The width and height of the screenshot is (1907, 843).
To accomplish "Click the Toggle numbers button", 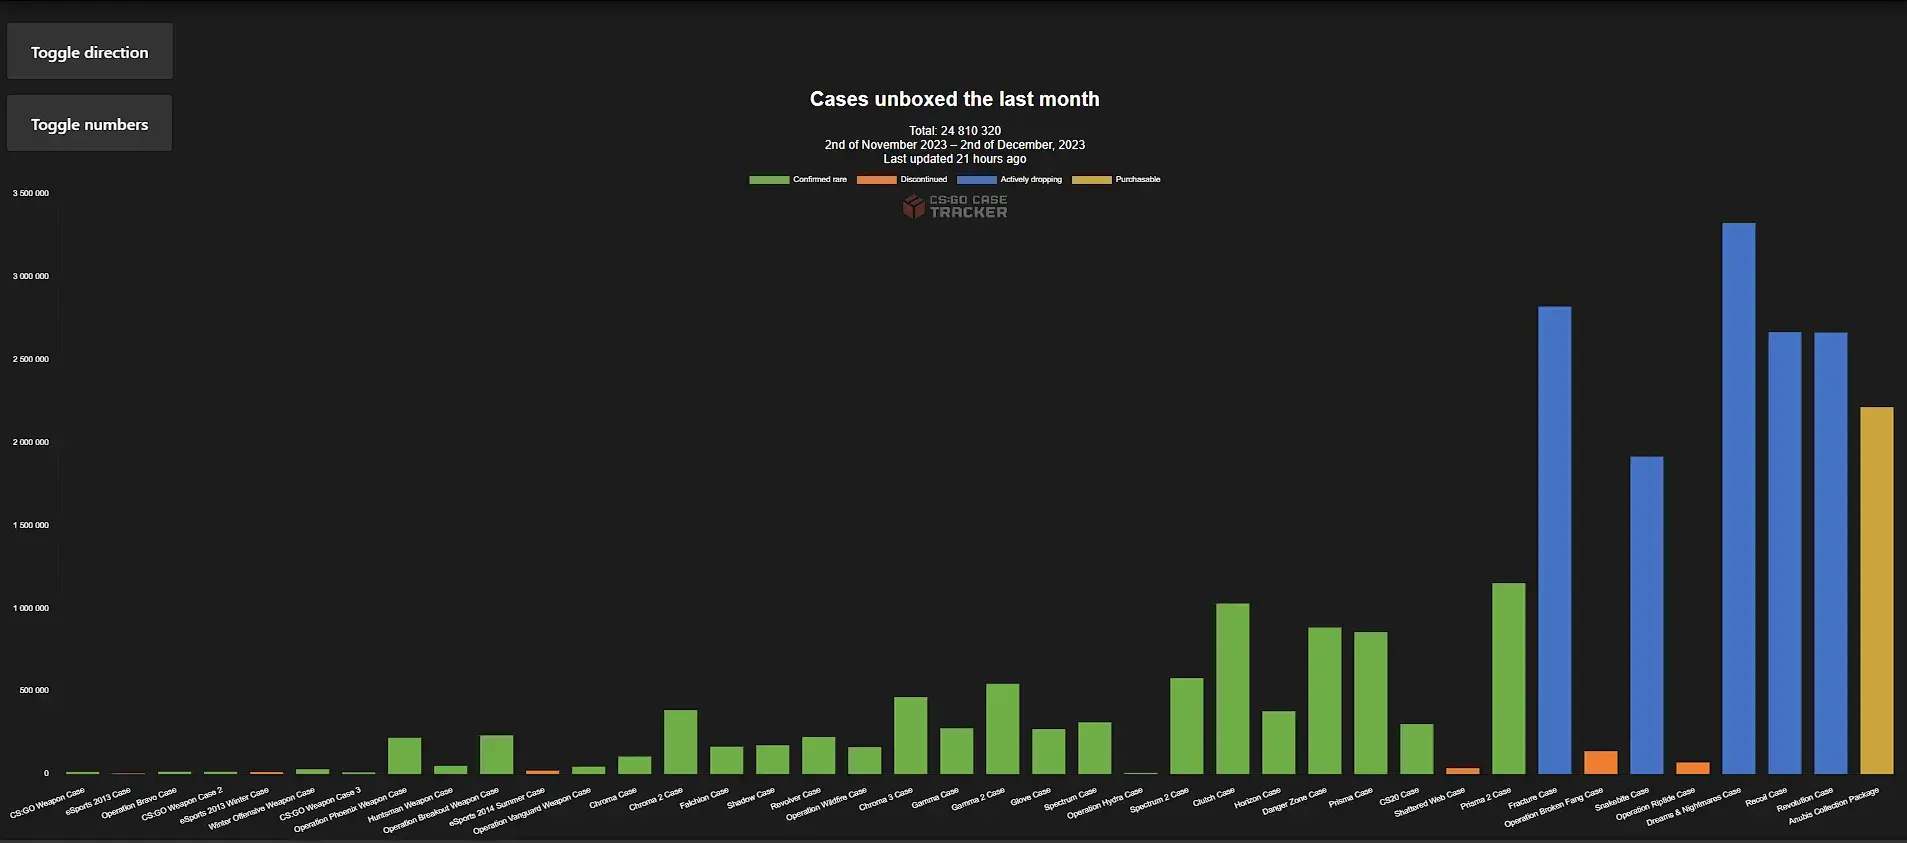I will 90,124.
